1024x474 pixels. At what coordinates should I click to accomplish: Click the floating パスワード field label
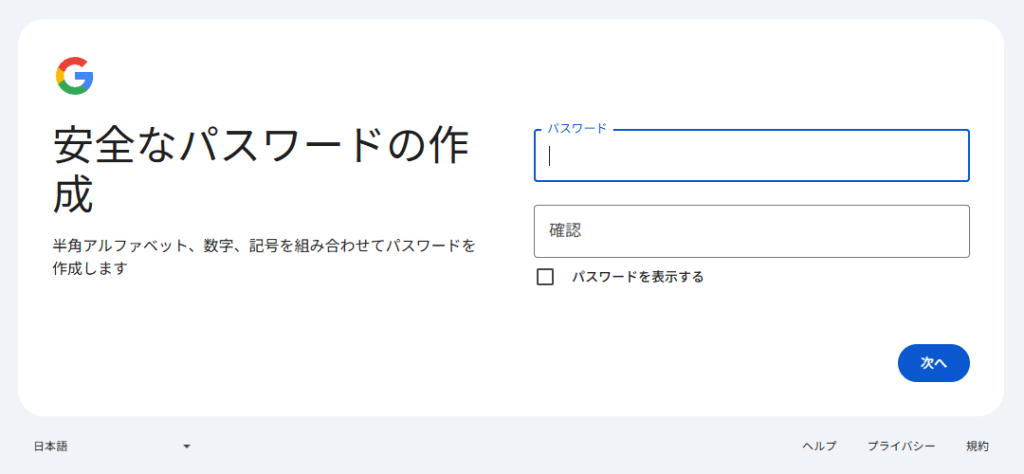(577, 129)
